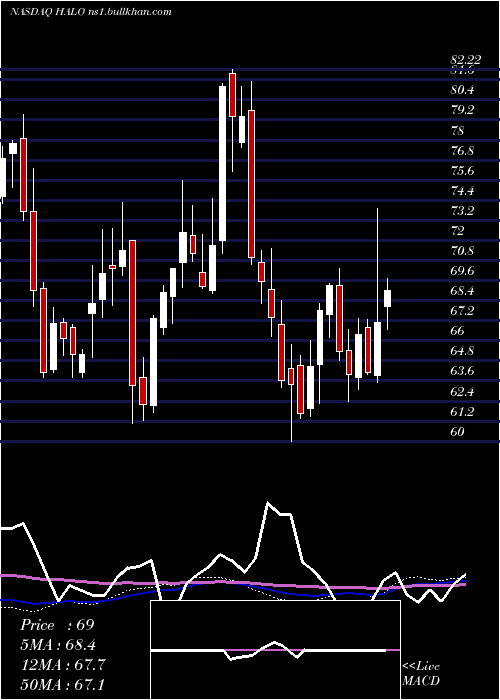Click the tallest white candlestick near 80.4
The height and width of the screenshot is (700, 500).
[x=222, y=163]
